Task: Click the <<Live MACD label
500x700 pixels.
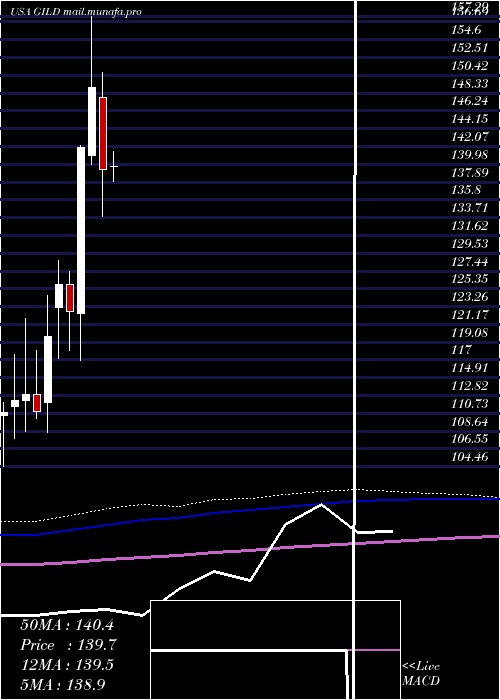Action: (x=421, y=673)
